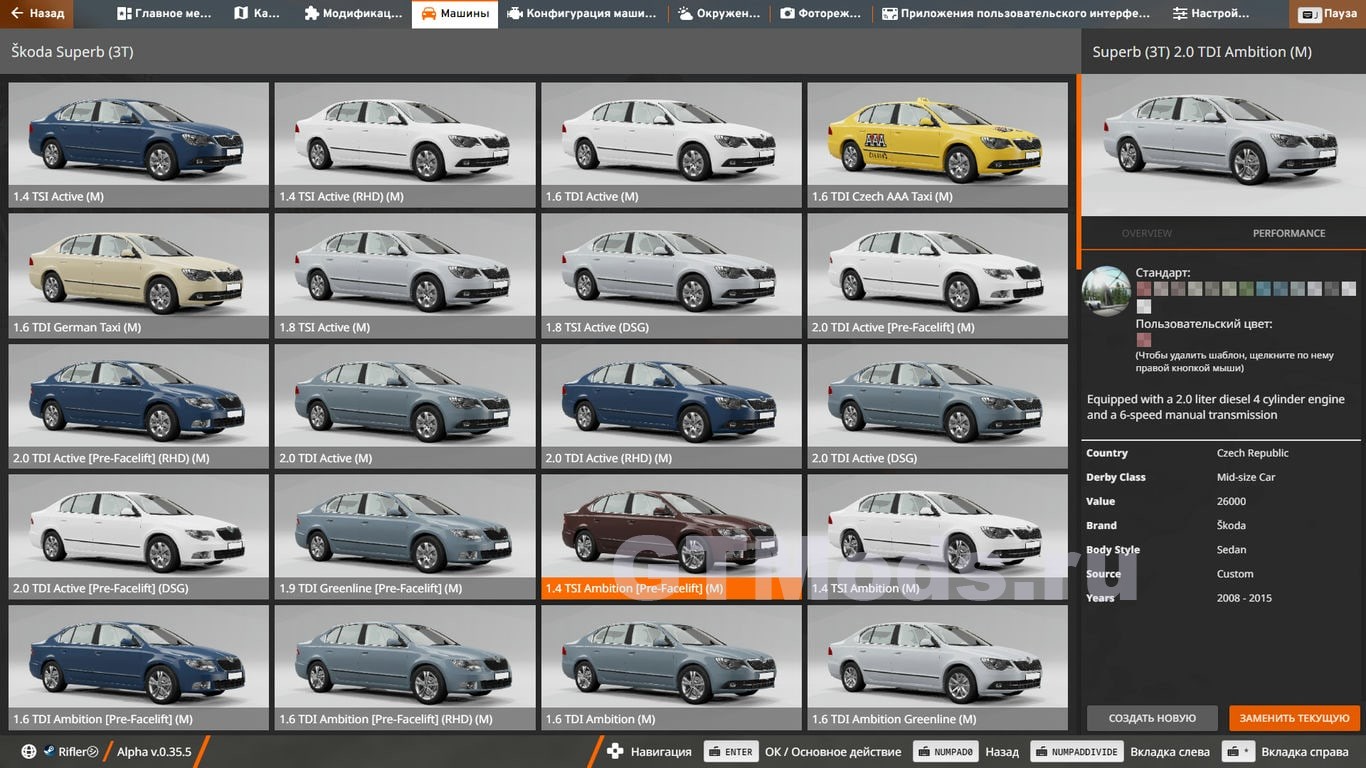
Task: Click the Steam icon beside Rifler
Action: pos(48,752)
